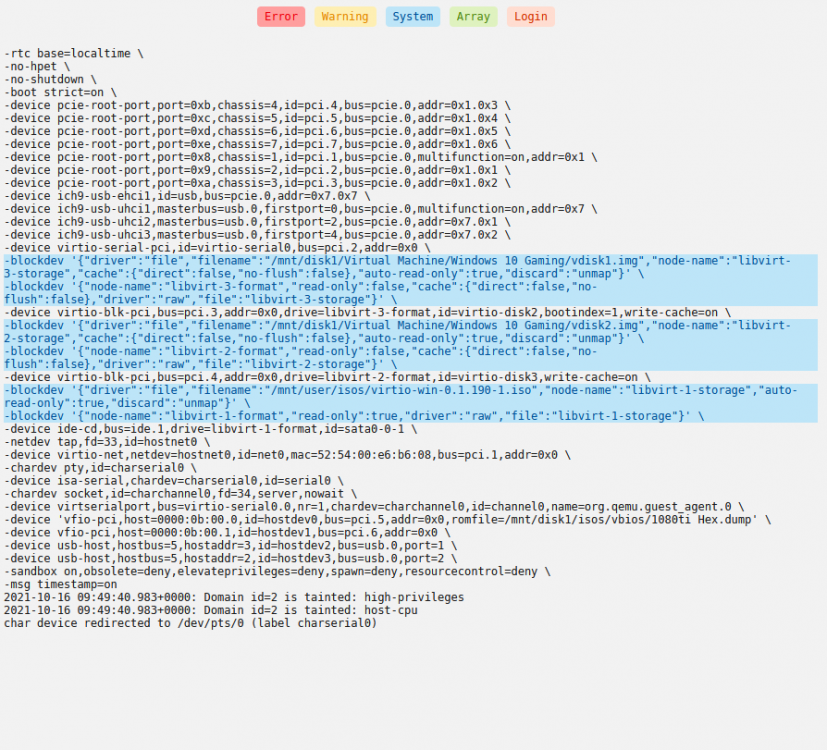Click the virtio-blk-pci line with id=virtio-disk2

[x=368, y=312]
